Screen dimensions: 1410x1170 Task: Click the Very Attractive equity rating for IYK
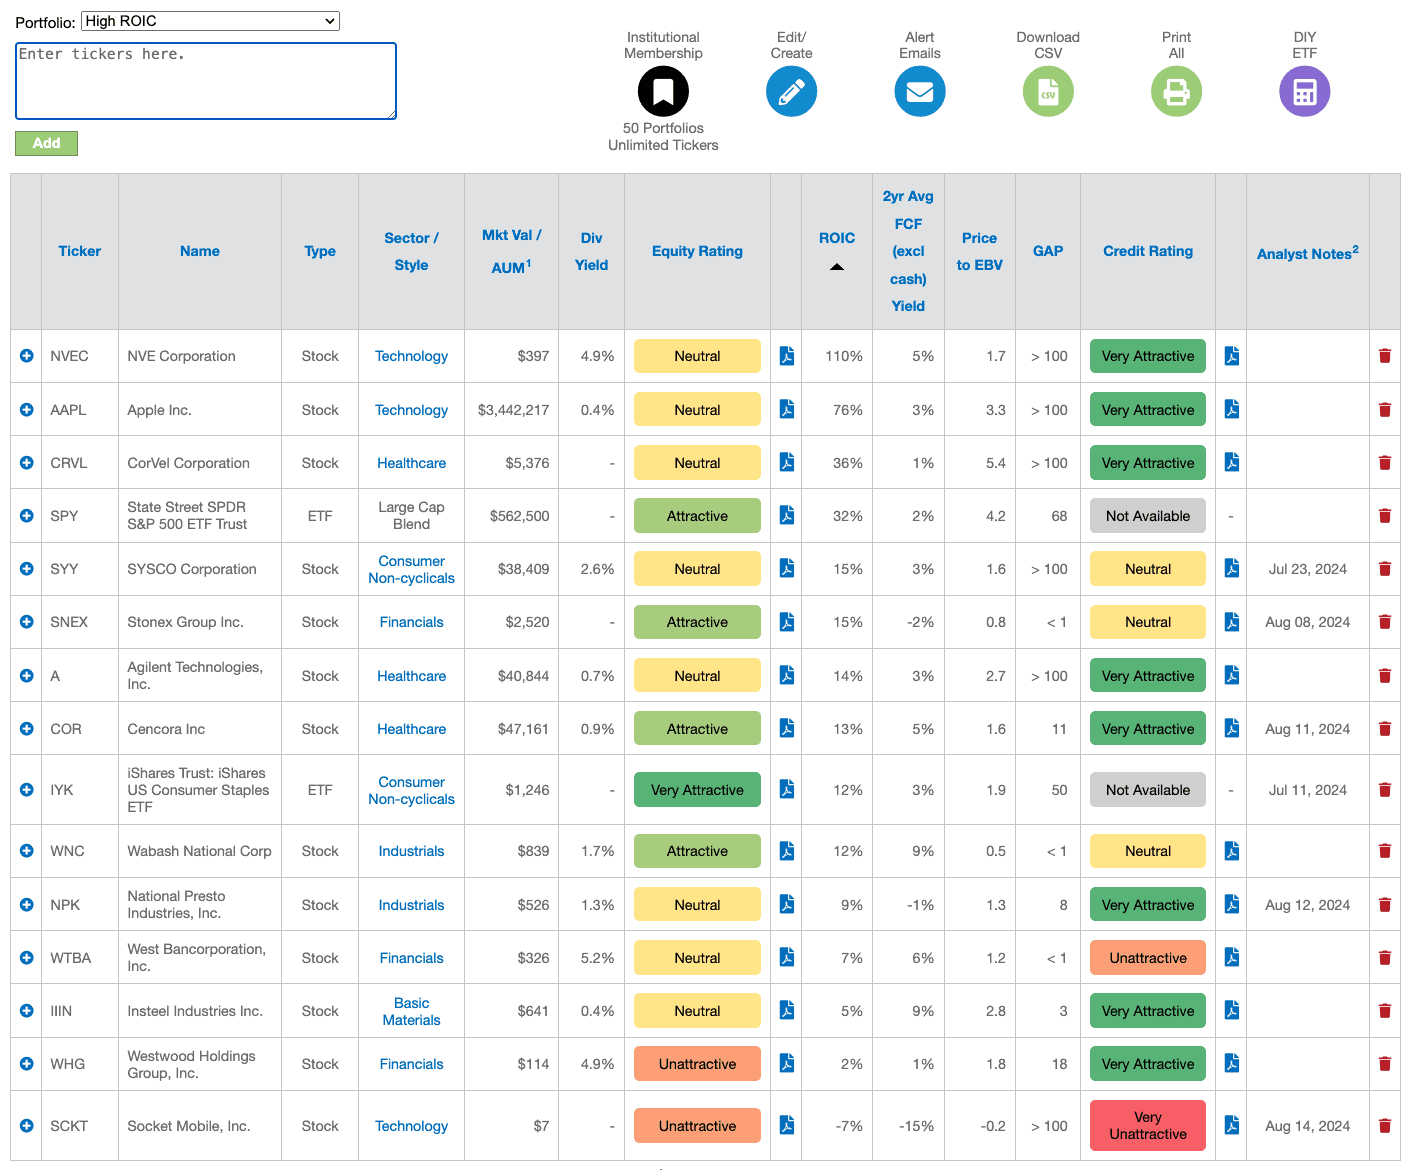click(x=697, y=790)
